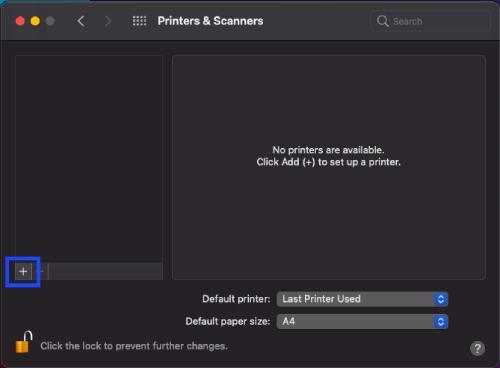Click the Default paper size label
The height and width of the screenshot is (368, 500).
[x=228, y=321]
